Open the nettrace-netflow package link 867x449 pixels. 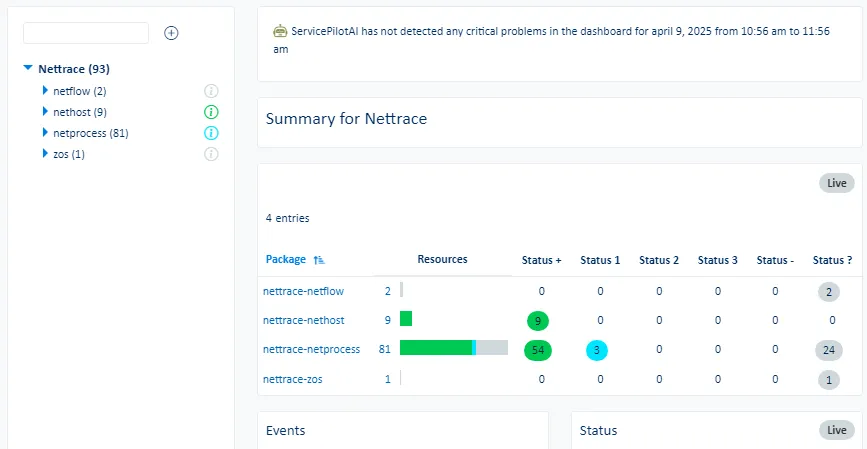click(x=303, y=291)
